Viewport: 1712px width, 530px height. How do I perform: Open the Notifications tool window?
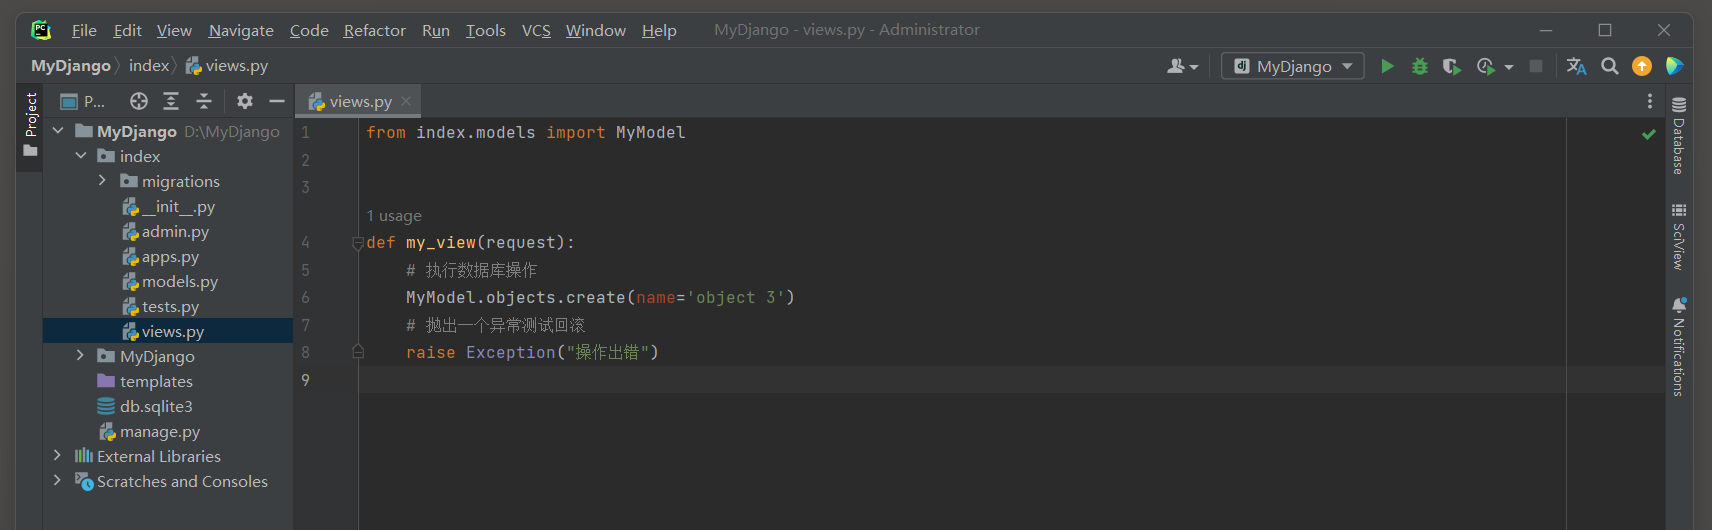[x=1679, y=346]
